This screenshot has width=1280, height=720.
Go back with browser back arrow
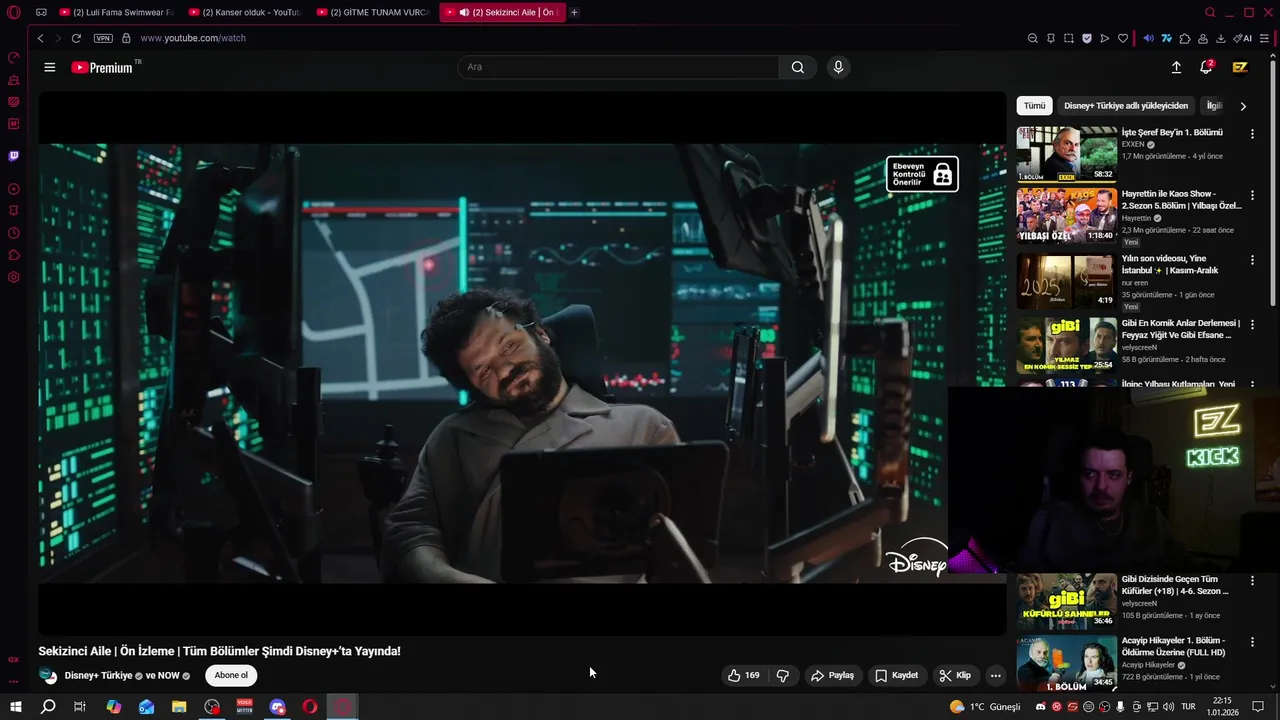pos(40,38)
